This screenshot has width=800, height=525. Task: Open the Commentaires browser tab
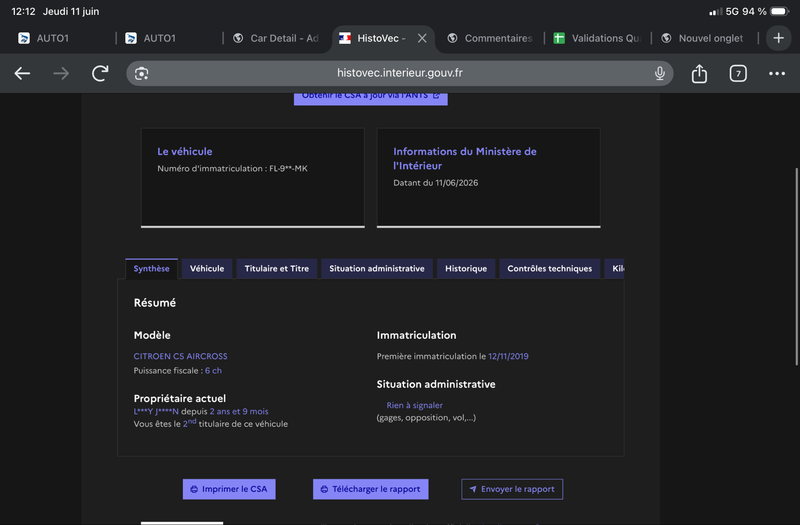click(x=490, y=38)
